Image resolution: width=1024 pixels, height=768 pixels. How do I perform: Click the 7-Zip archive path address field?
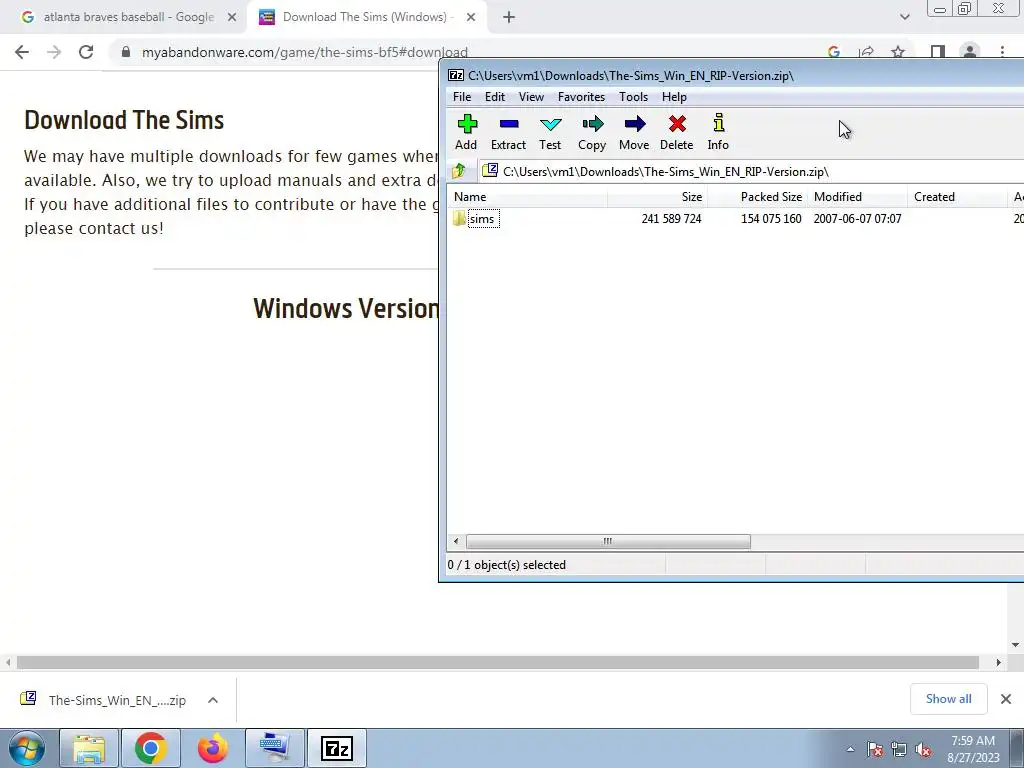751,172
